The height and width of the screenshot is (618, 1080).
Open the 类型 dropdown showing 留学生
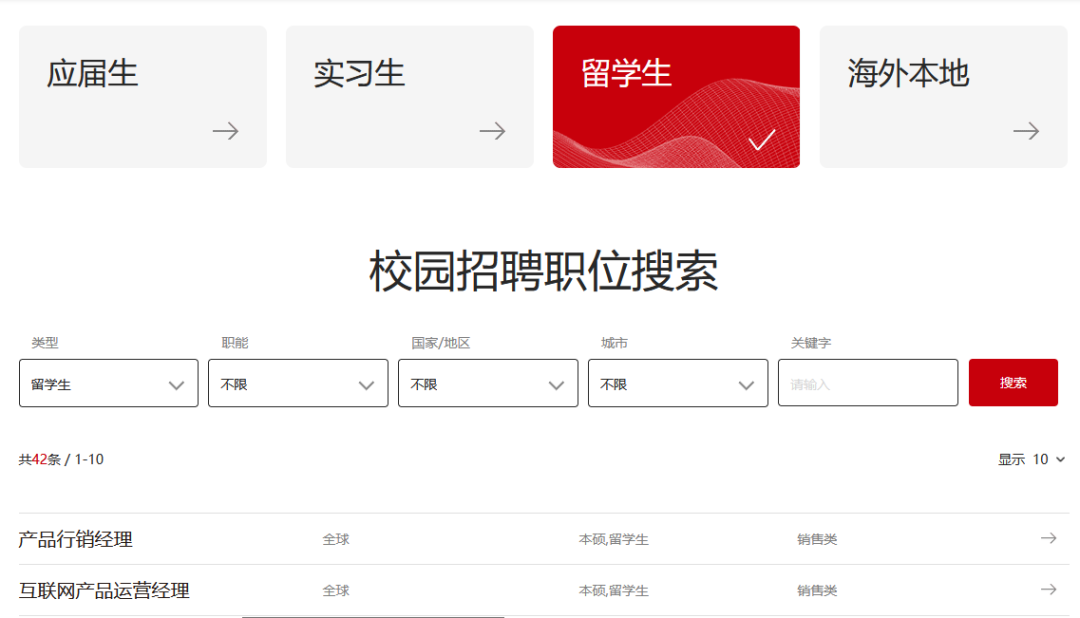pyautogui.click(x=108, y=384)
